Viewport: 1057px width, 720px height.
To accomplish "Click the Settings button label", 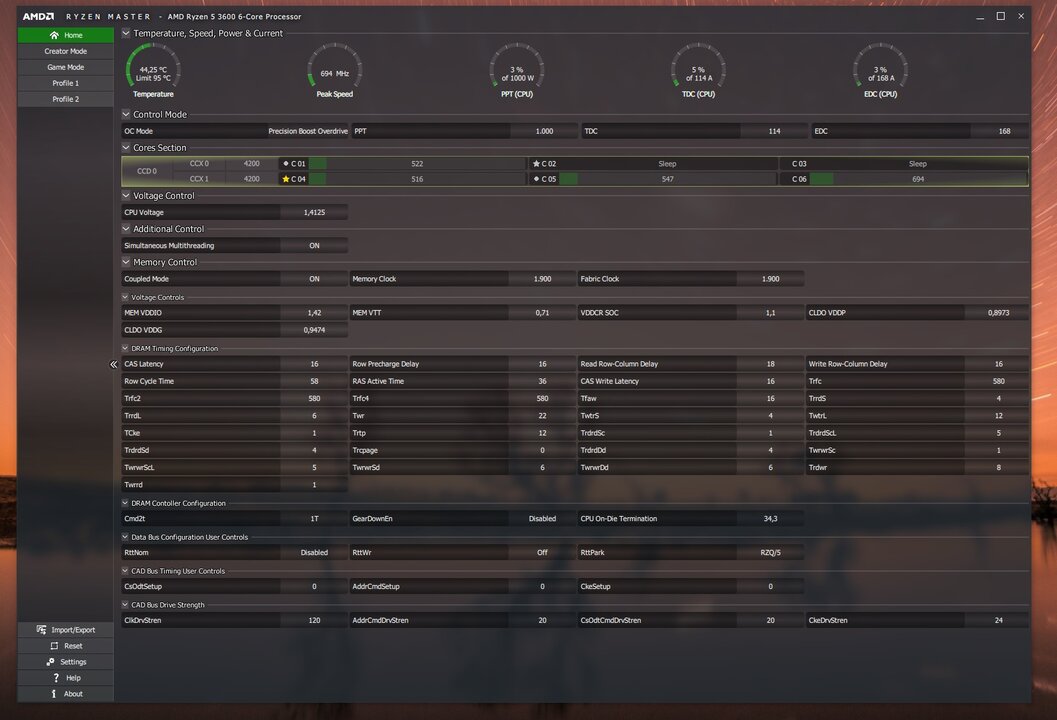I will (73, 662).
